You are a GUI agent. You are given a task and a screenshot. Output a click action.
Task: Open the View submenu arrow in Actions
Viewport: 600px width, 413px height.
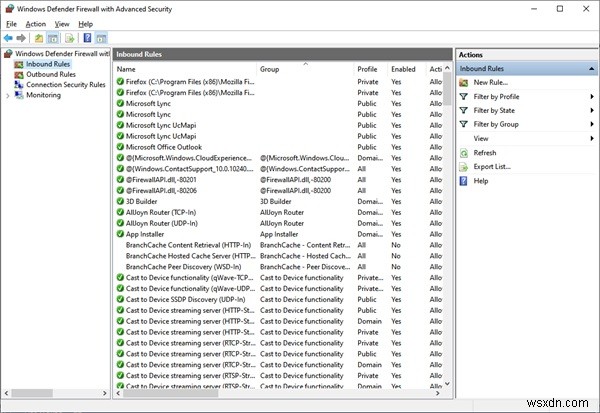click(x=592, y=138)
